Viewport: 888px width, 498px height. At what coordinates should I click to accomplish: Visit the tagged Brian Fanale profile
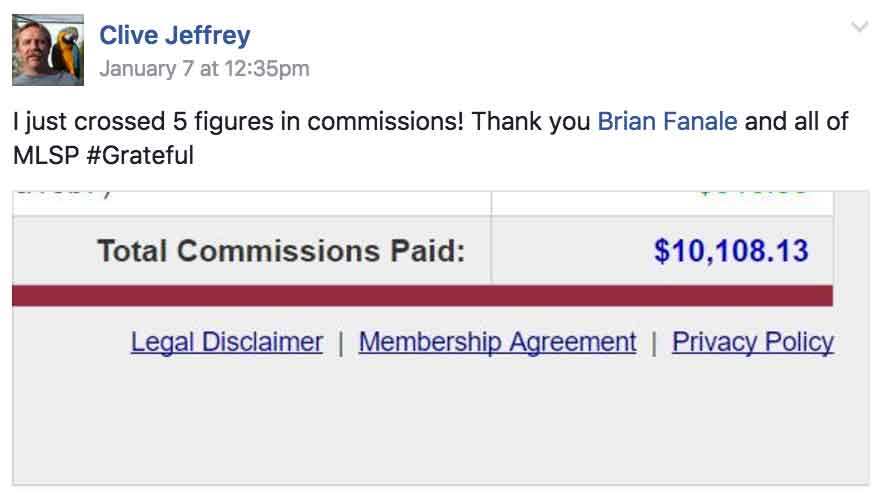pos(667,121)
